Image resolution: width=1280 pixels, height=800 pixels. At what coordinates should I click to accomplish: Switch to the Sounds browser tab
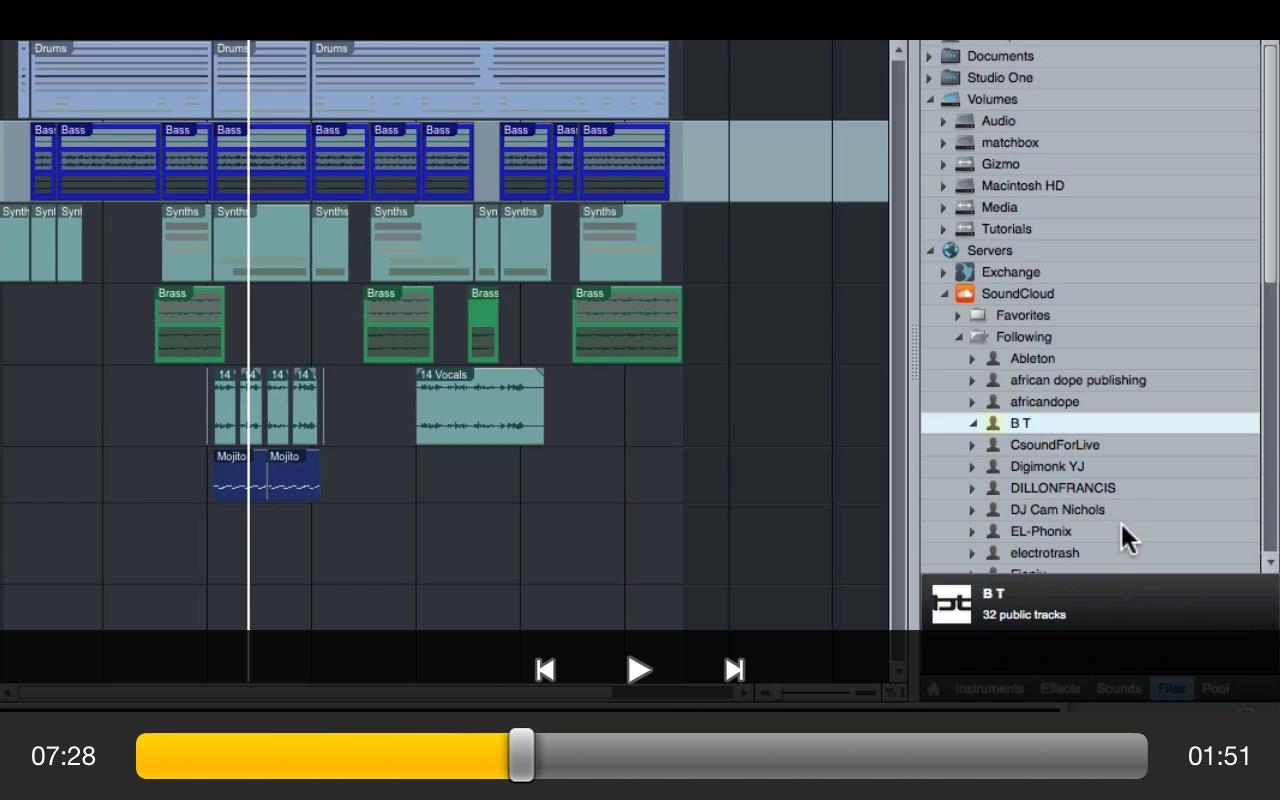coord(1119,688)
